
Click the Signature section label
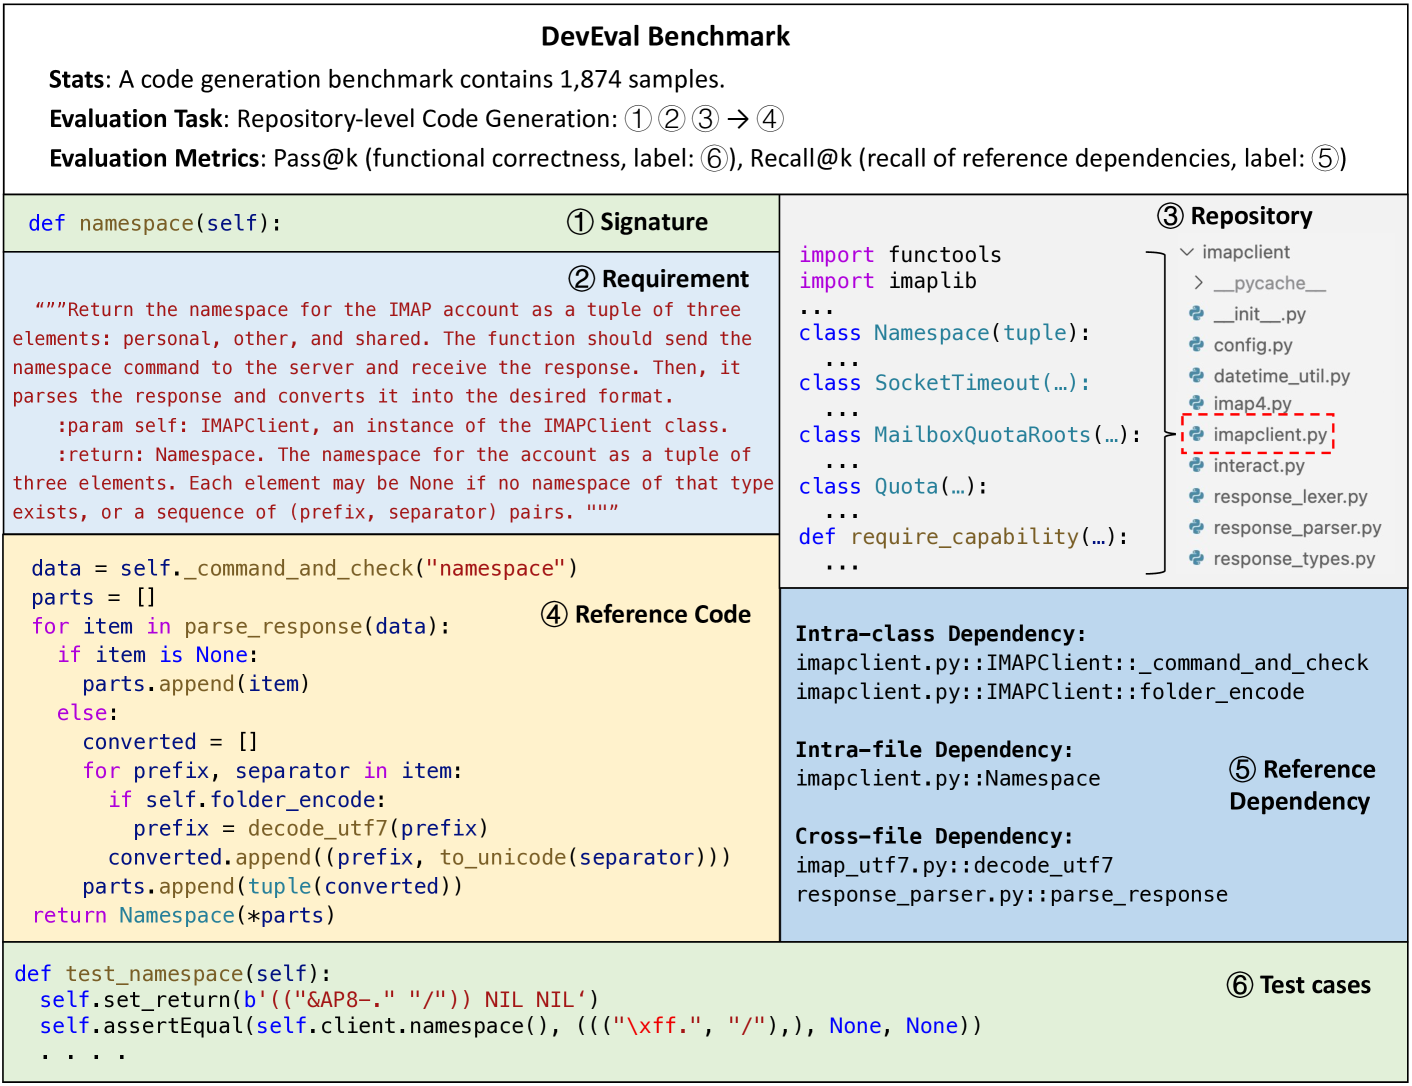coord(653,222)
